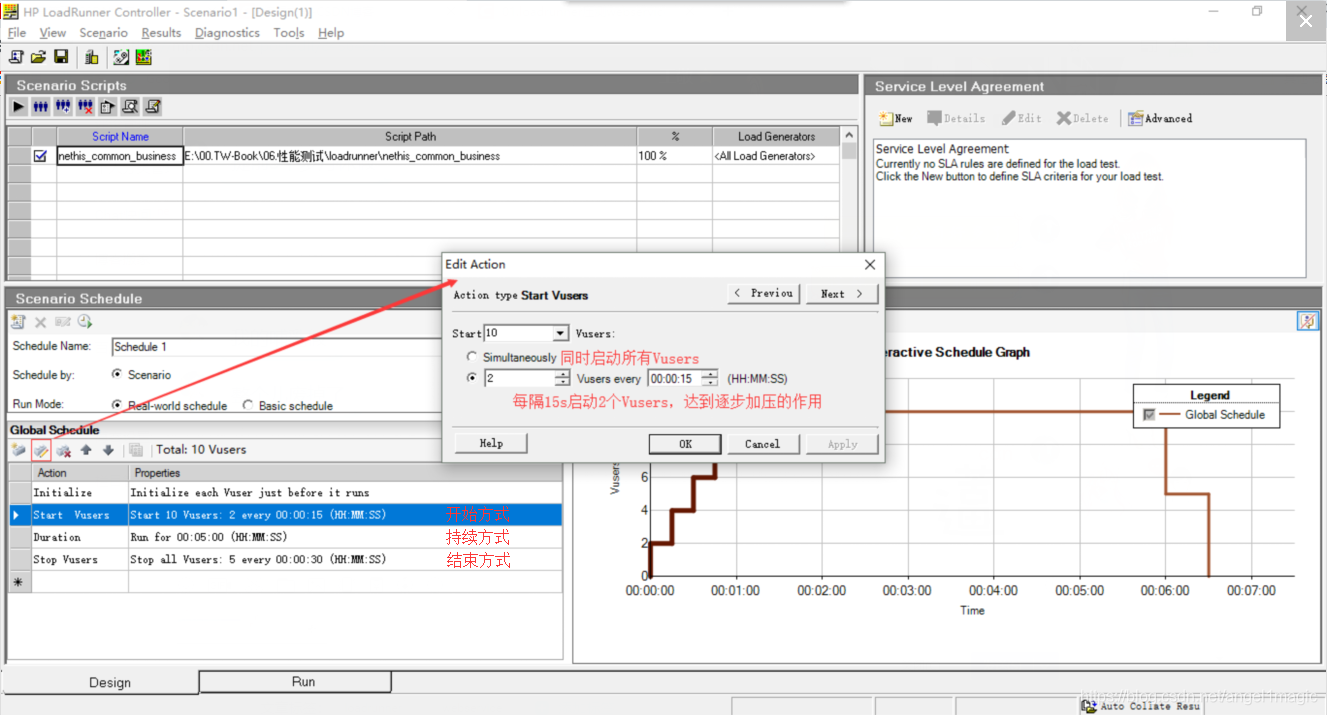Click the Start Time clock icon
The image size is (1327, 715).
tap(85, 322)
